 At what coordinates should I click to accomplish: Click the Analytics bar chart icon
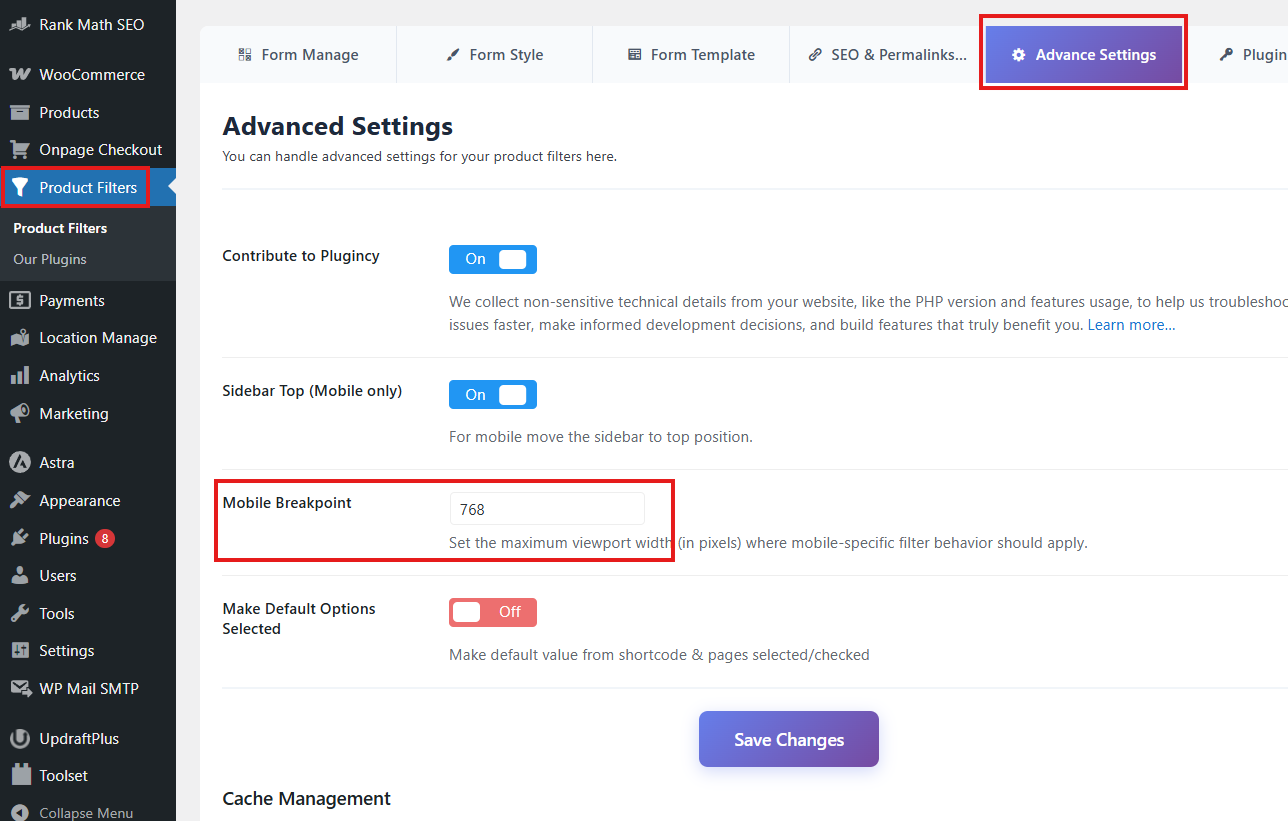(x=19, y=376)
